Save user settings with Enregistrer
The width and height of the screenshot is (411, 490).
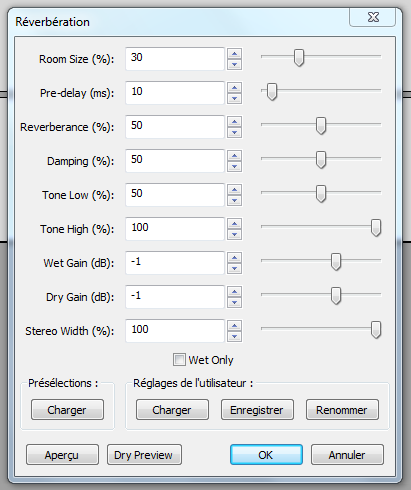click(257, 410)
